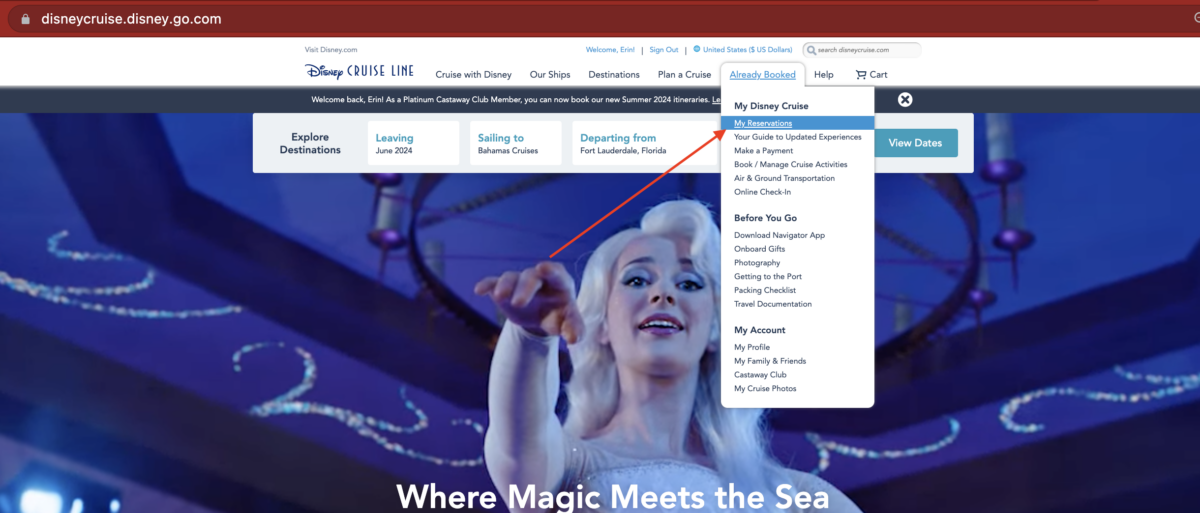Click the Before You Go heading
This screenshot has width=1200, height=513.
[765, 218]
